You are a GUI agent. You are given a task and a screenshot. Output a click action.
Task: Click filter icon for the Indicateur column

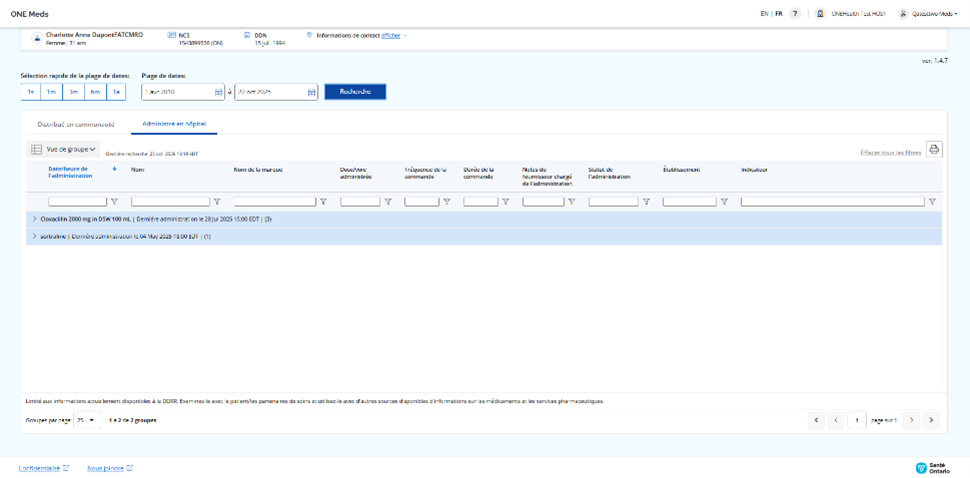[932, 202]
